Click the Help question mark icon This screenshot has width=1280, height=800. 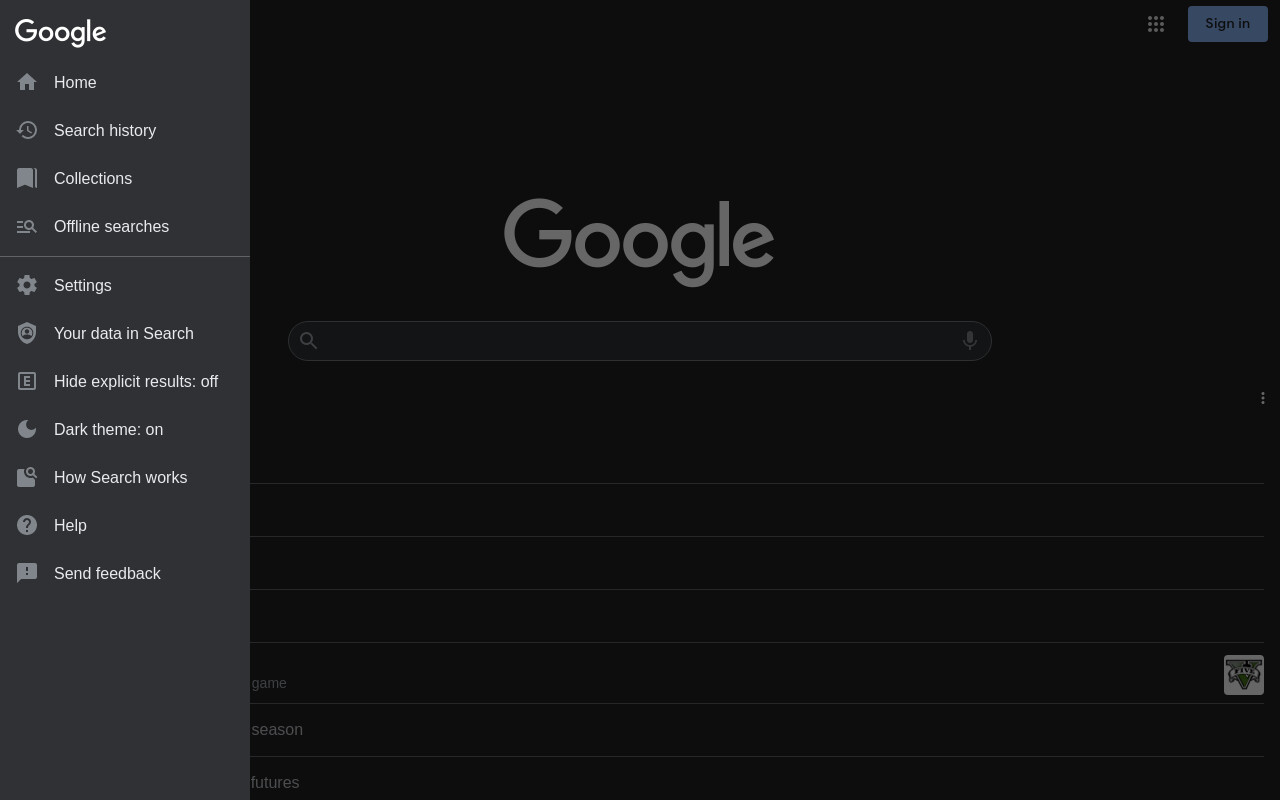pyautogui.click(x=27, y=525)
